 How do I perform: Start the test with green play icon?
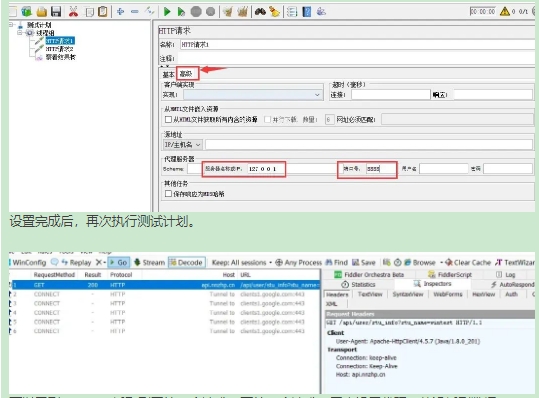tap(167, 12)
